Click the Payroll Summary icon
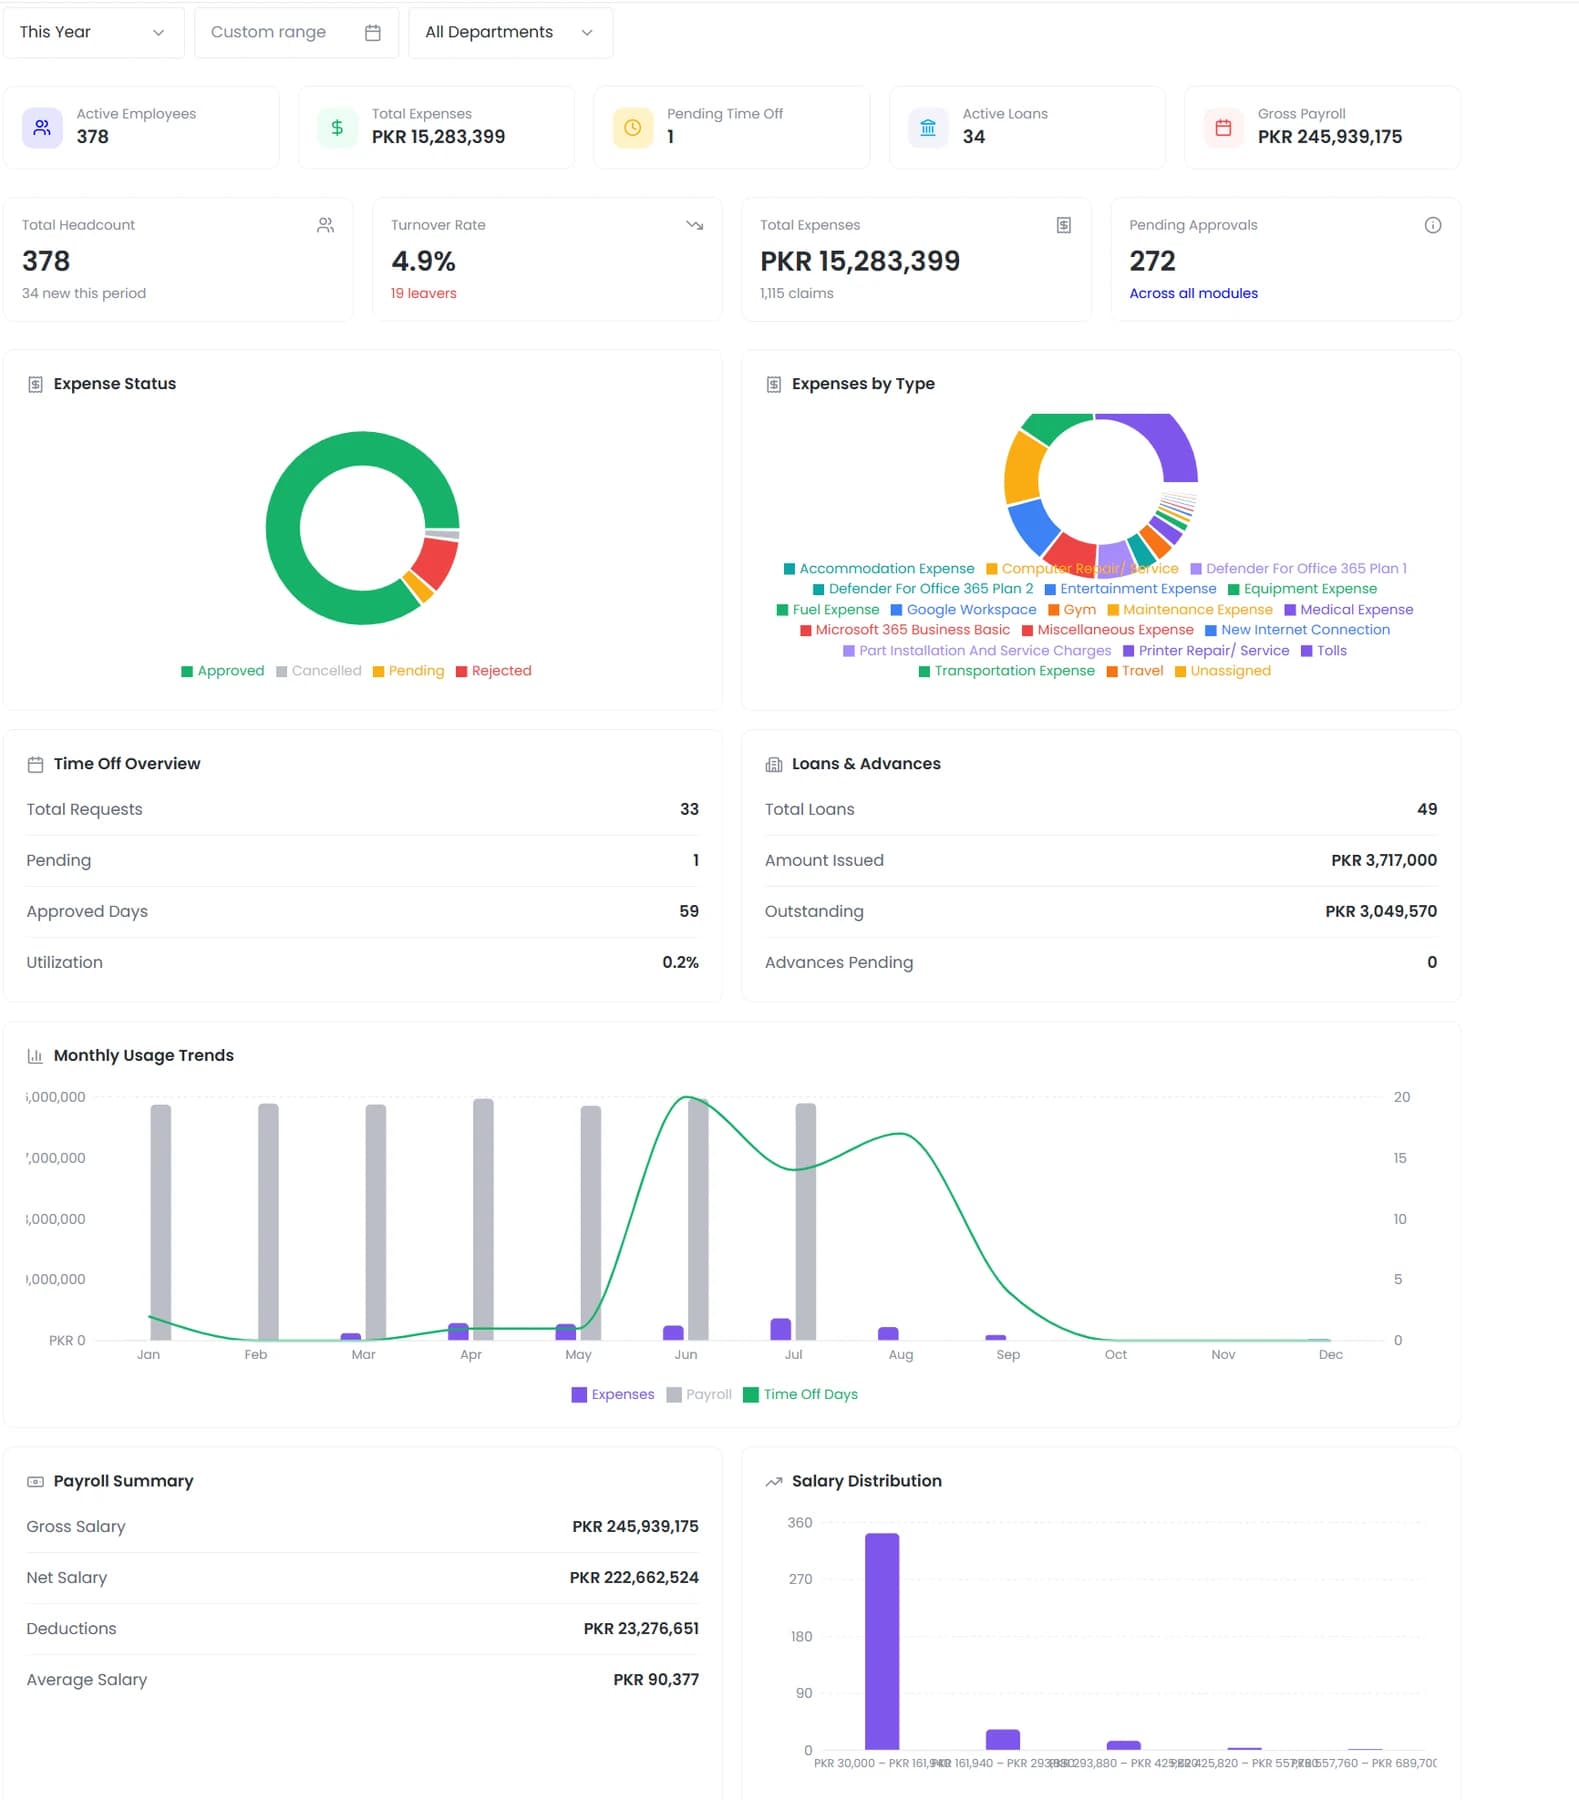Screen dimensions: 1579x1800 [35, 1481]
